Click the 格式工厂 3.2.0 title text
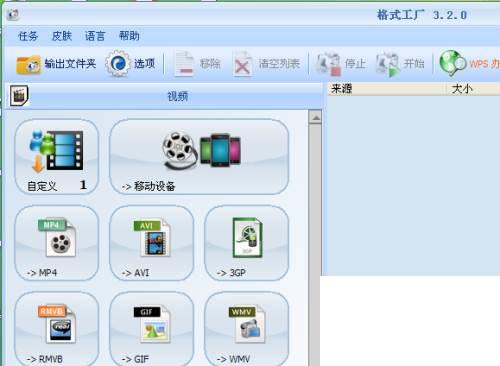The image size is (500, 366). point(422,15)
